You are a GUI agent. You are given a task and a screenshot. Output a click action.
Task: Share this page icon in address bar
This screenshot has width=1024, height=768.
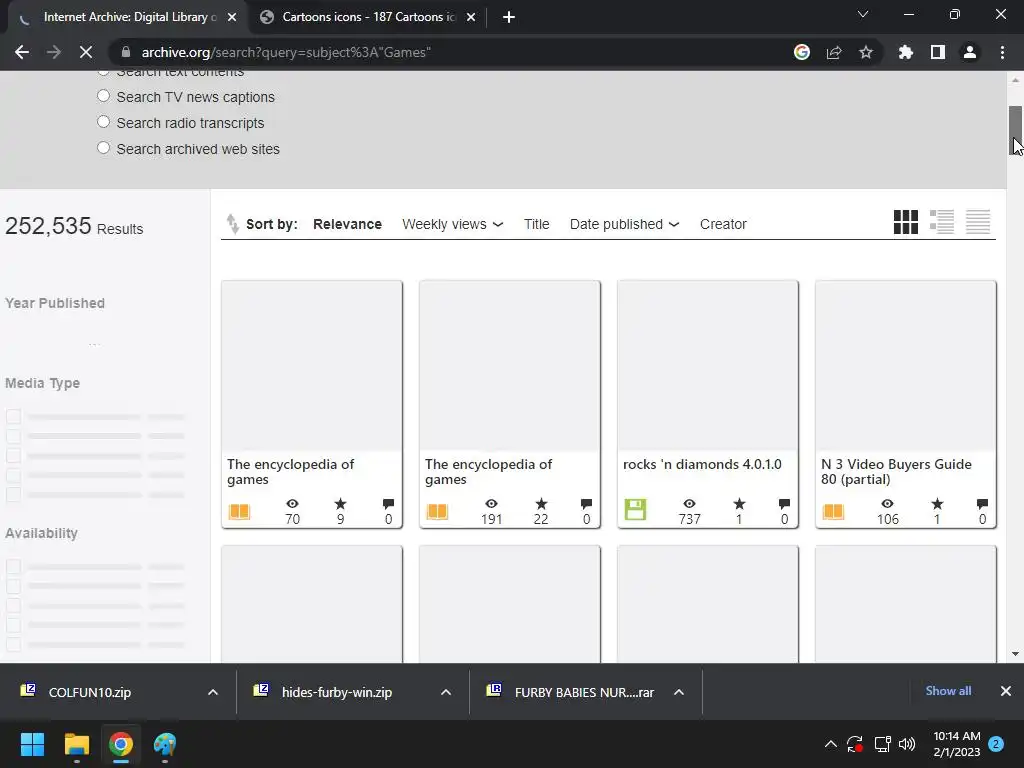834,52
